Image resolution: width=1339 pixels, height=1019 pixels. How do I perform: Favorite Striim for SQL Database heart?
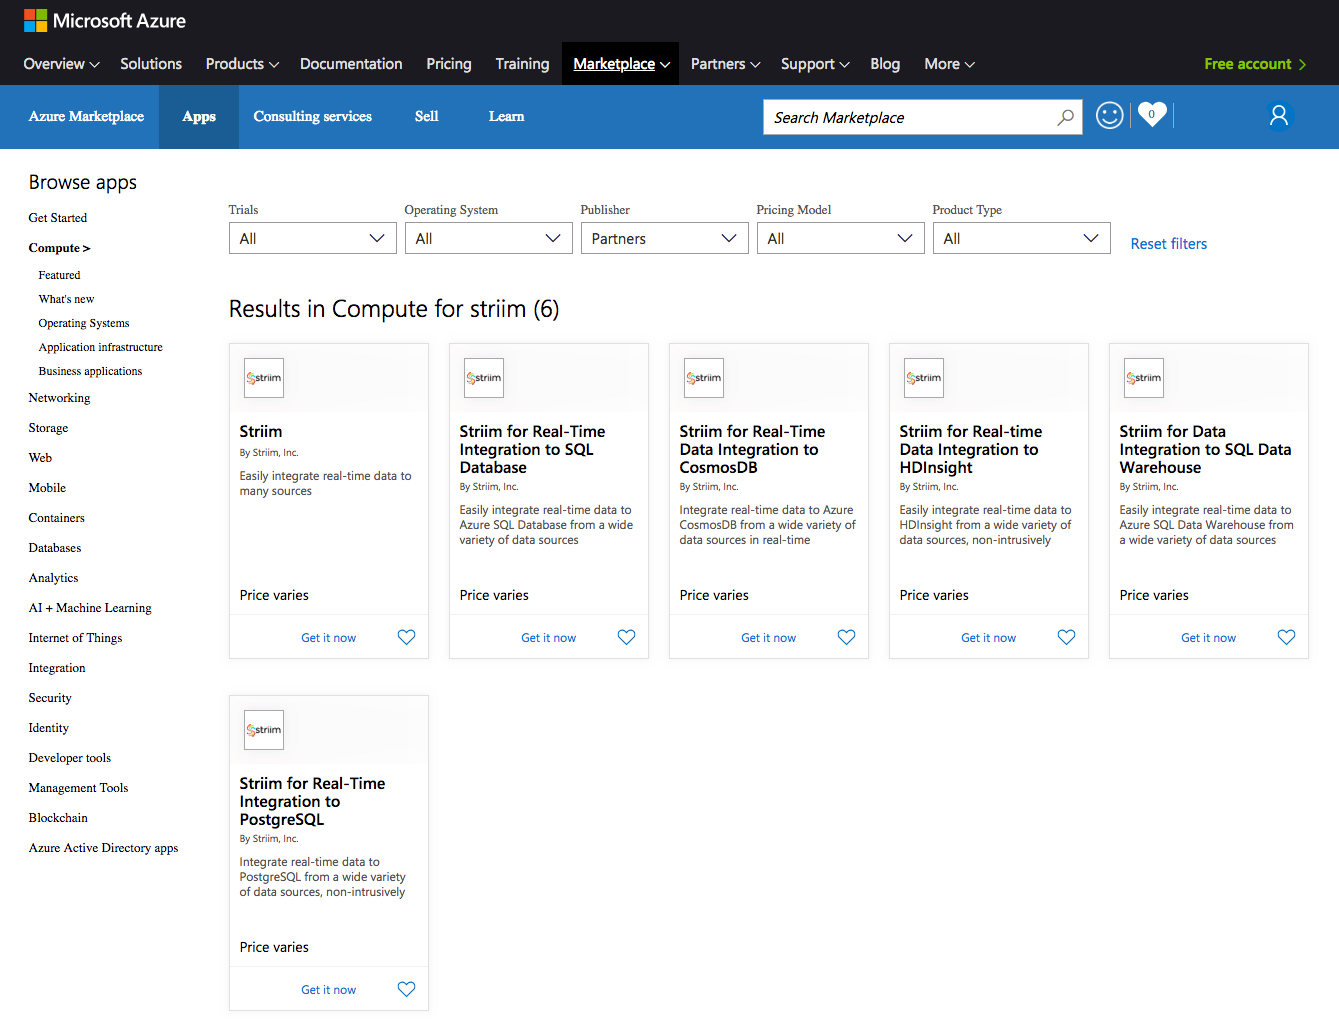(x=626, y=637)
